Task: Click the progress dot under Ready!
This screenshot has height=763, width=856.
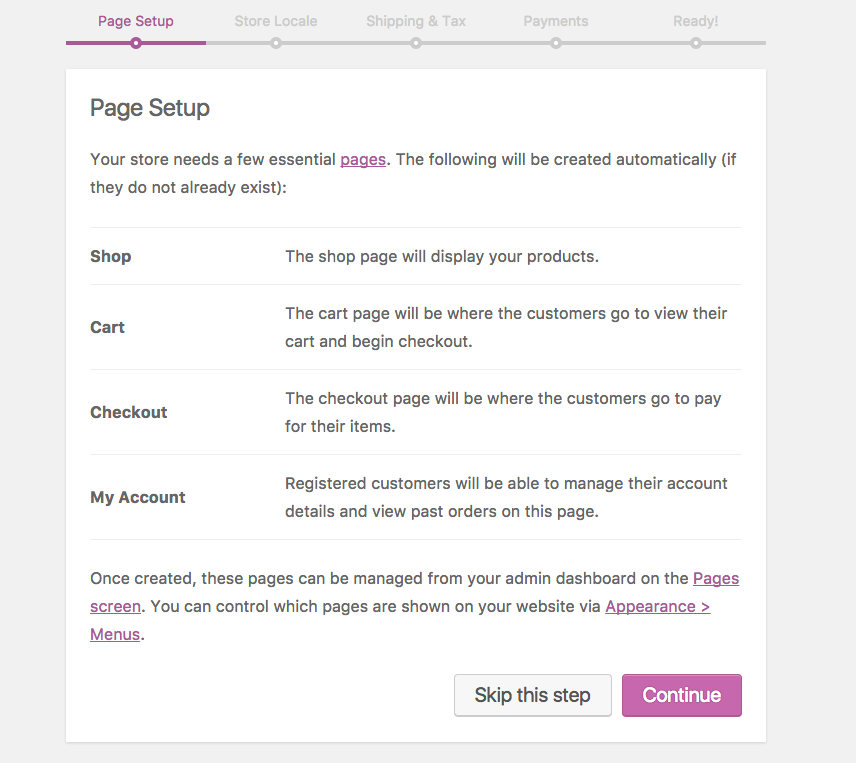Action: point(696,43)
